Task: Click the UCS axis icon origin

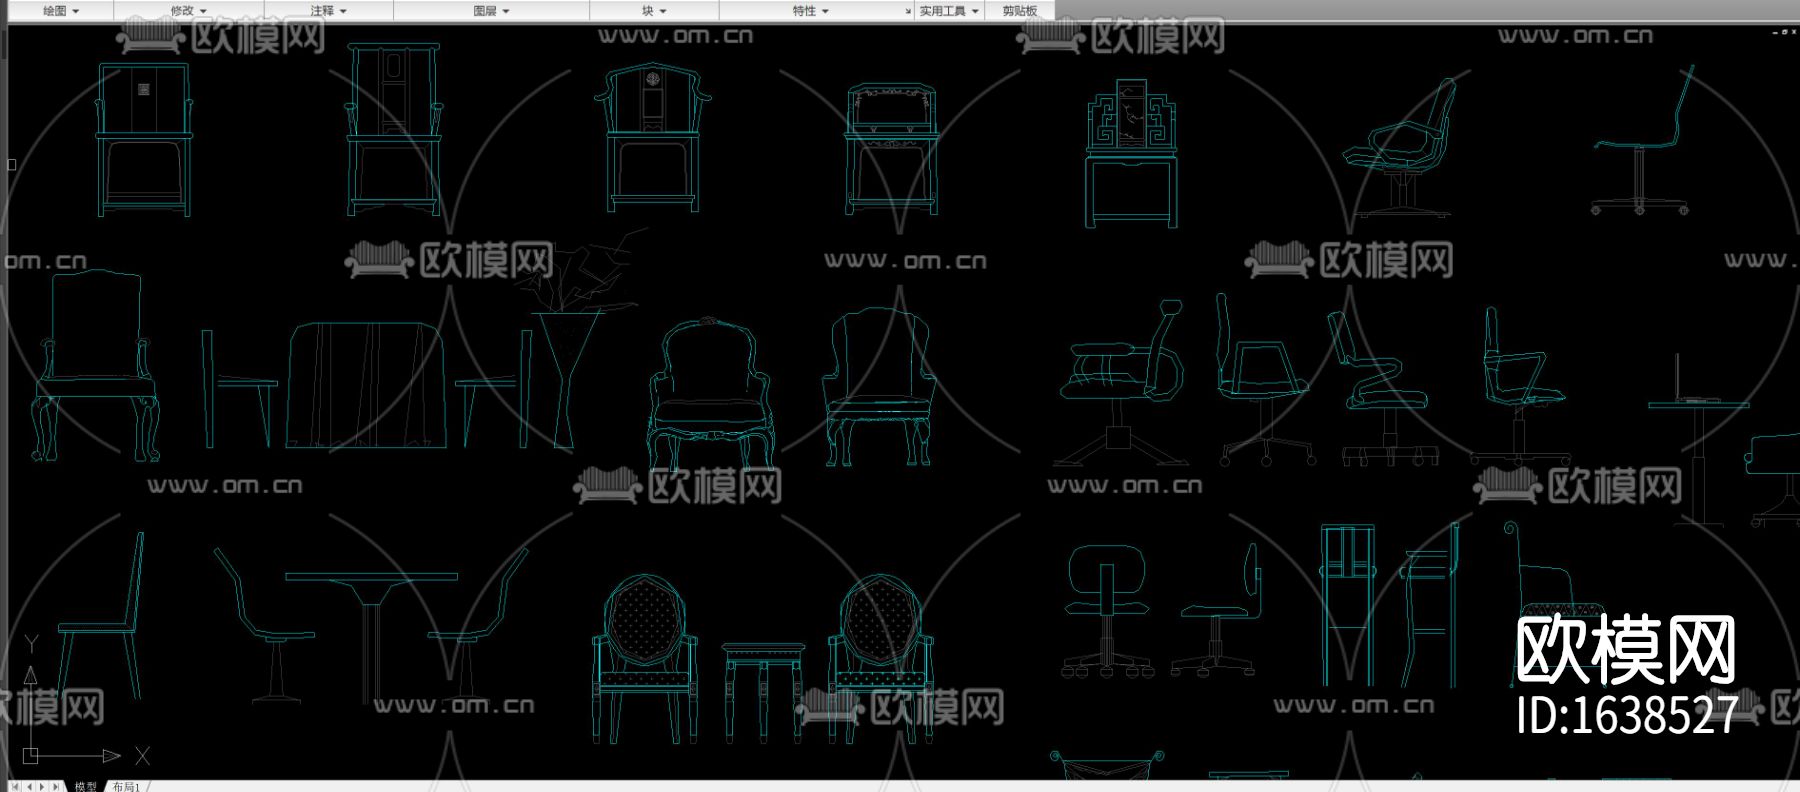Action: click(31, 755)
